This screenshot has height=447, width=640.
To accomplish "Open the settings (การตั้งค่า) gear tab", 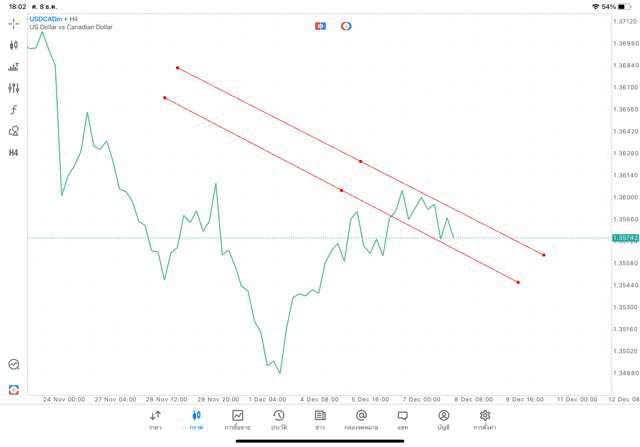I will pos(485,420).
